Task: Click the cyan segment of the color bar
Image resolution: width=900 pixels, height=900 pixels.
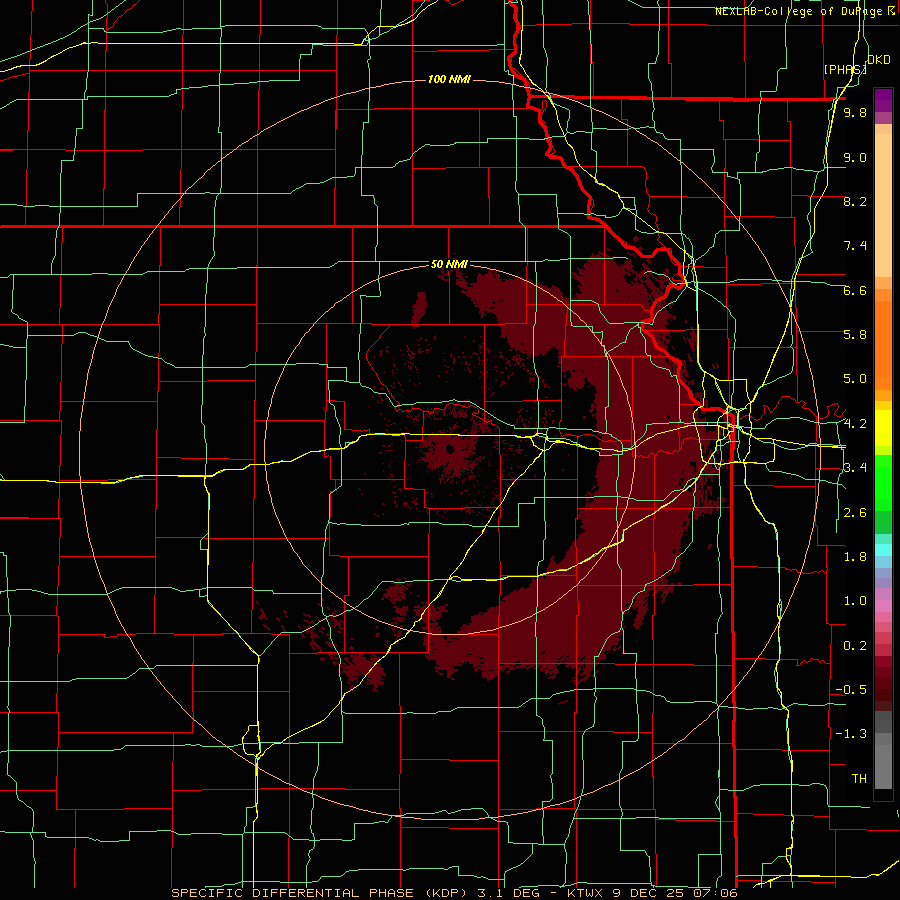Action: 883,550
